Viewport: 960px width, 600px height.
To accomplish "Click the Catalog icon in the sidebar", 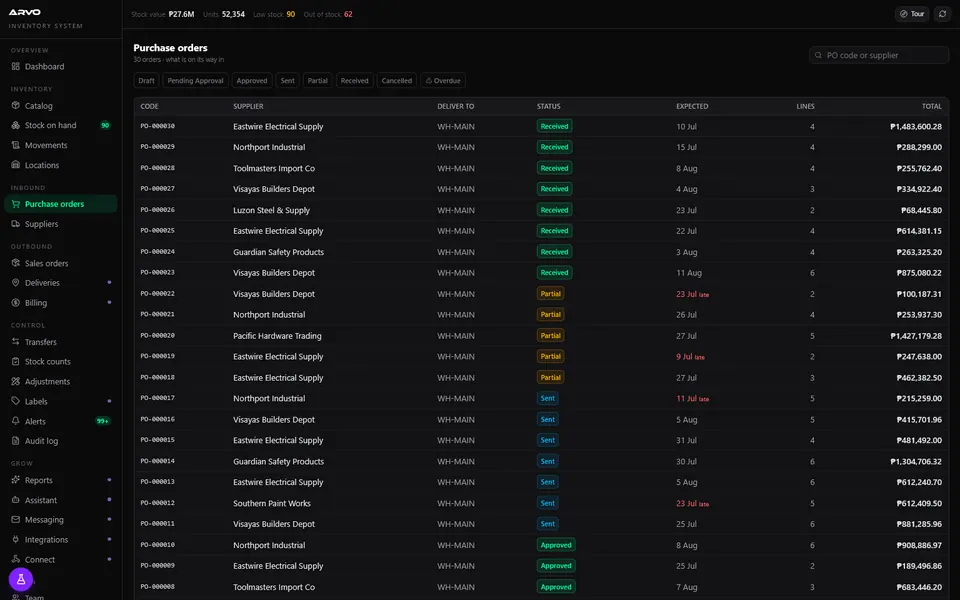I will click(15, 105).
